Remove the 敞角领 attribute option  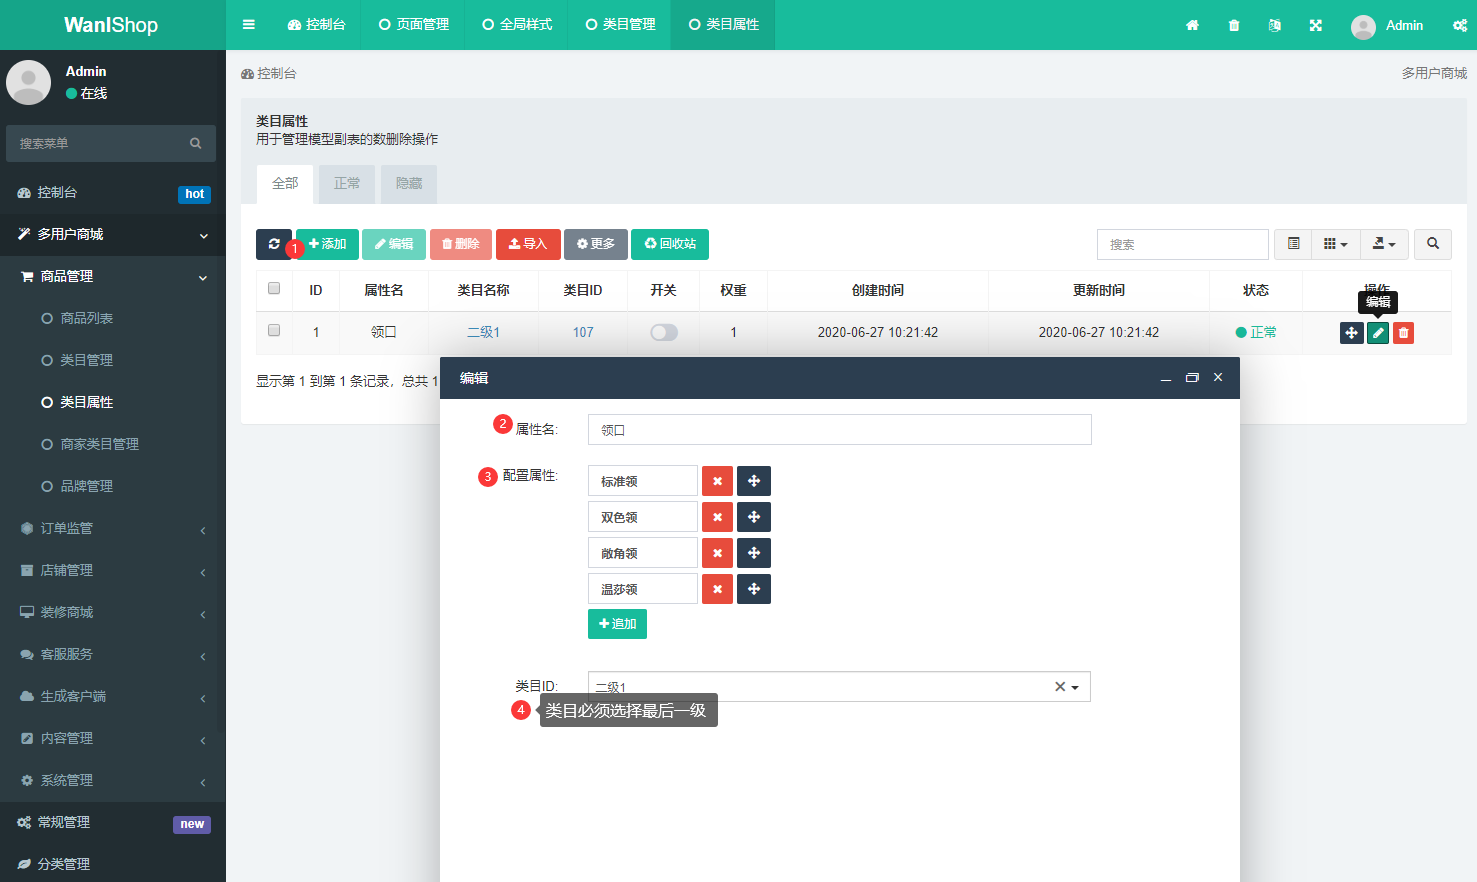point(717,553)
